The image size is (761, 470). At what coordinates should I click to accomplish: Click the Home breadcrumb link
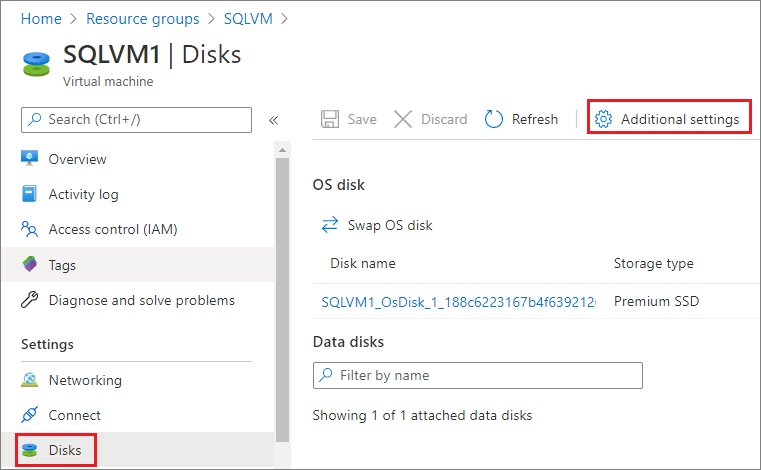click(40, 19)
